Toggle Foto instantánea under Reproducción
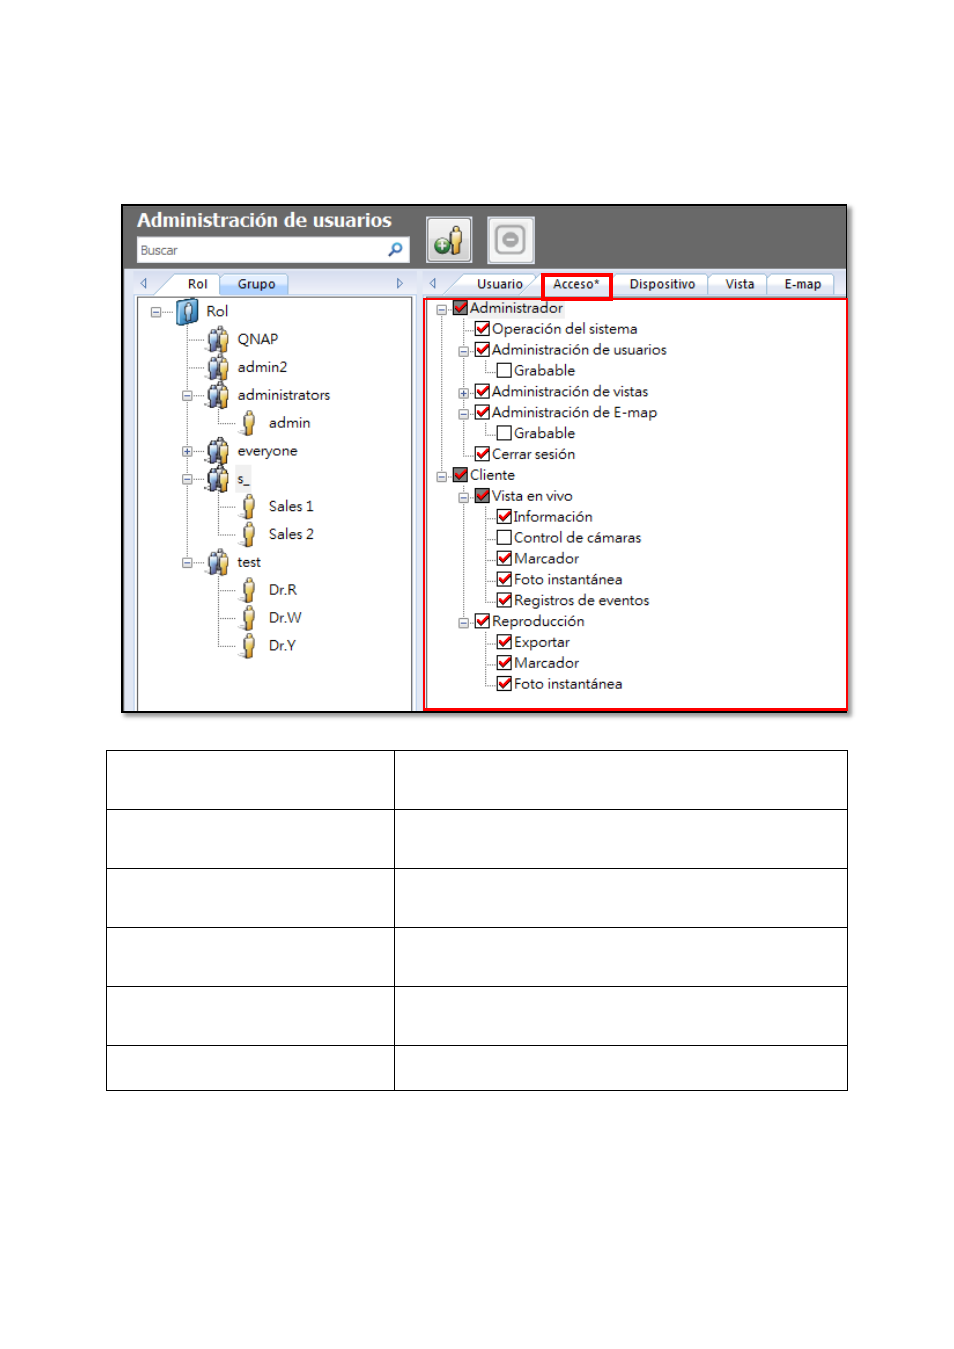The image size is (954, 1349). tap(504, 684)
